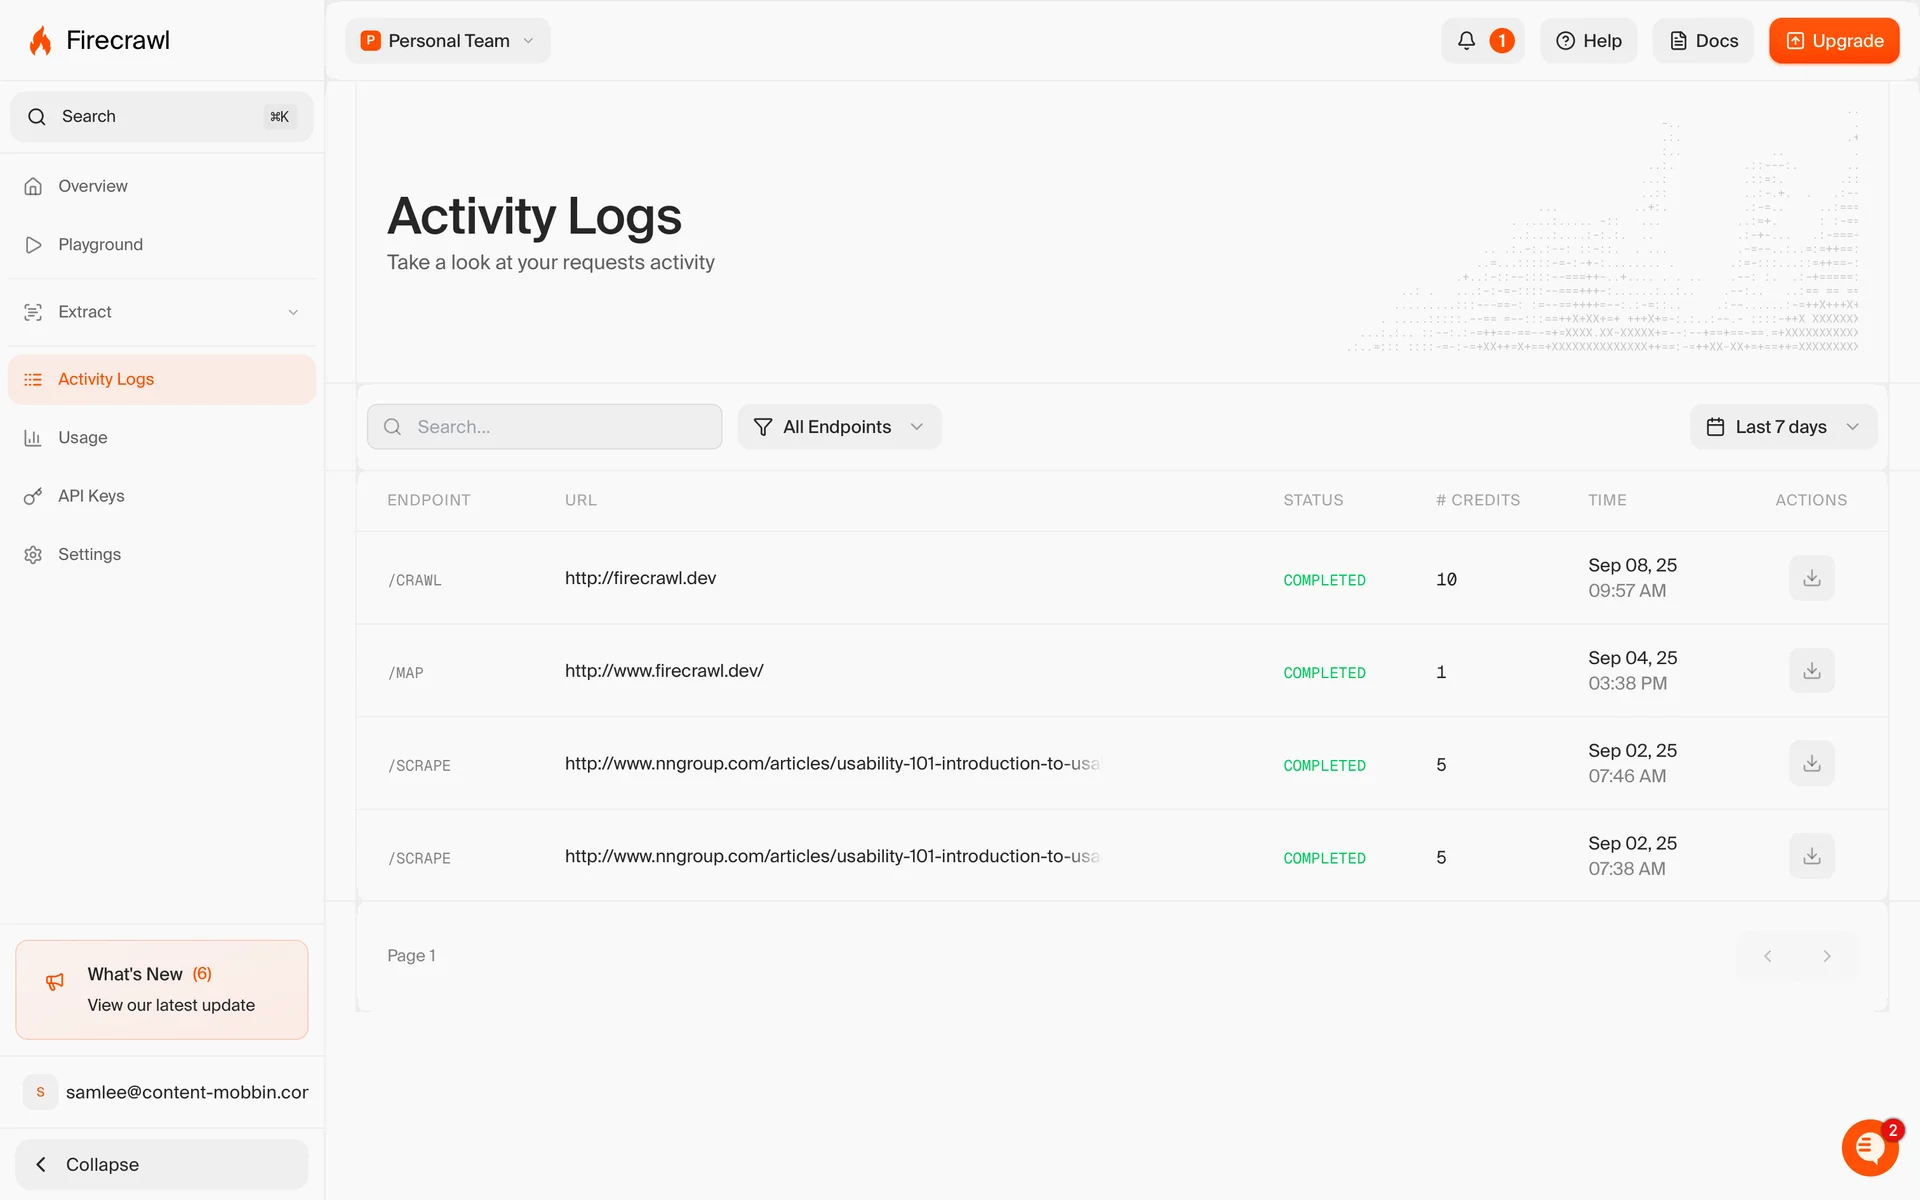Open the Personal Team switcher
Screen dimensions: 1920x1200
pos(447,41)
